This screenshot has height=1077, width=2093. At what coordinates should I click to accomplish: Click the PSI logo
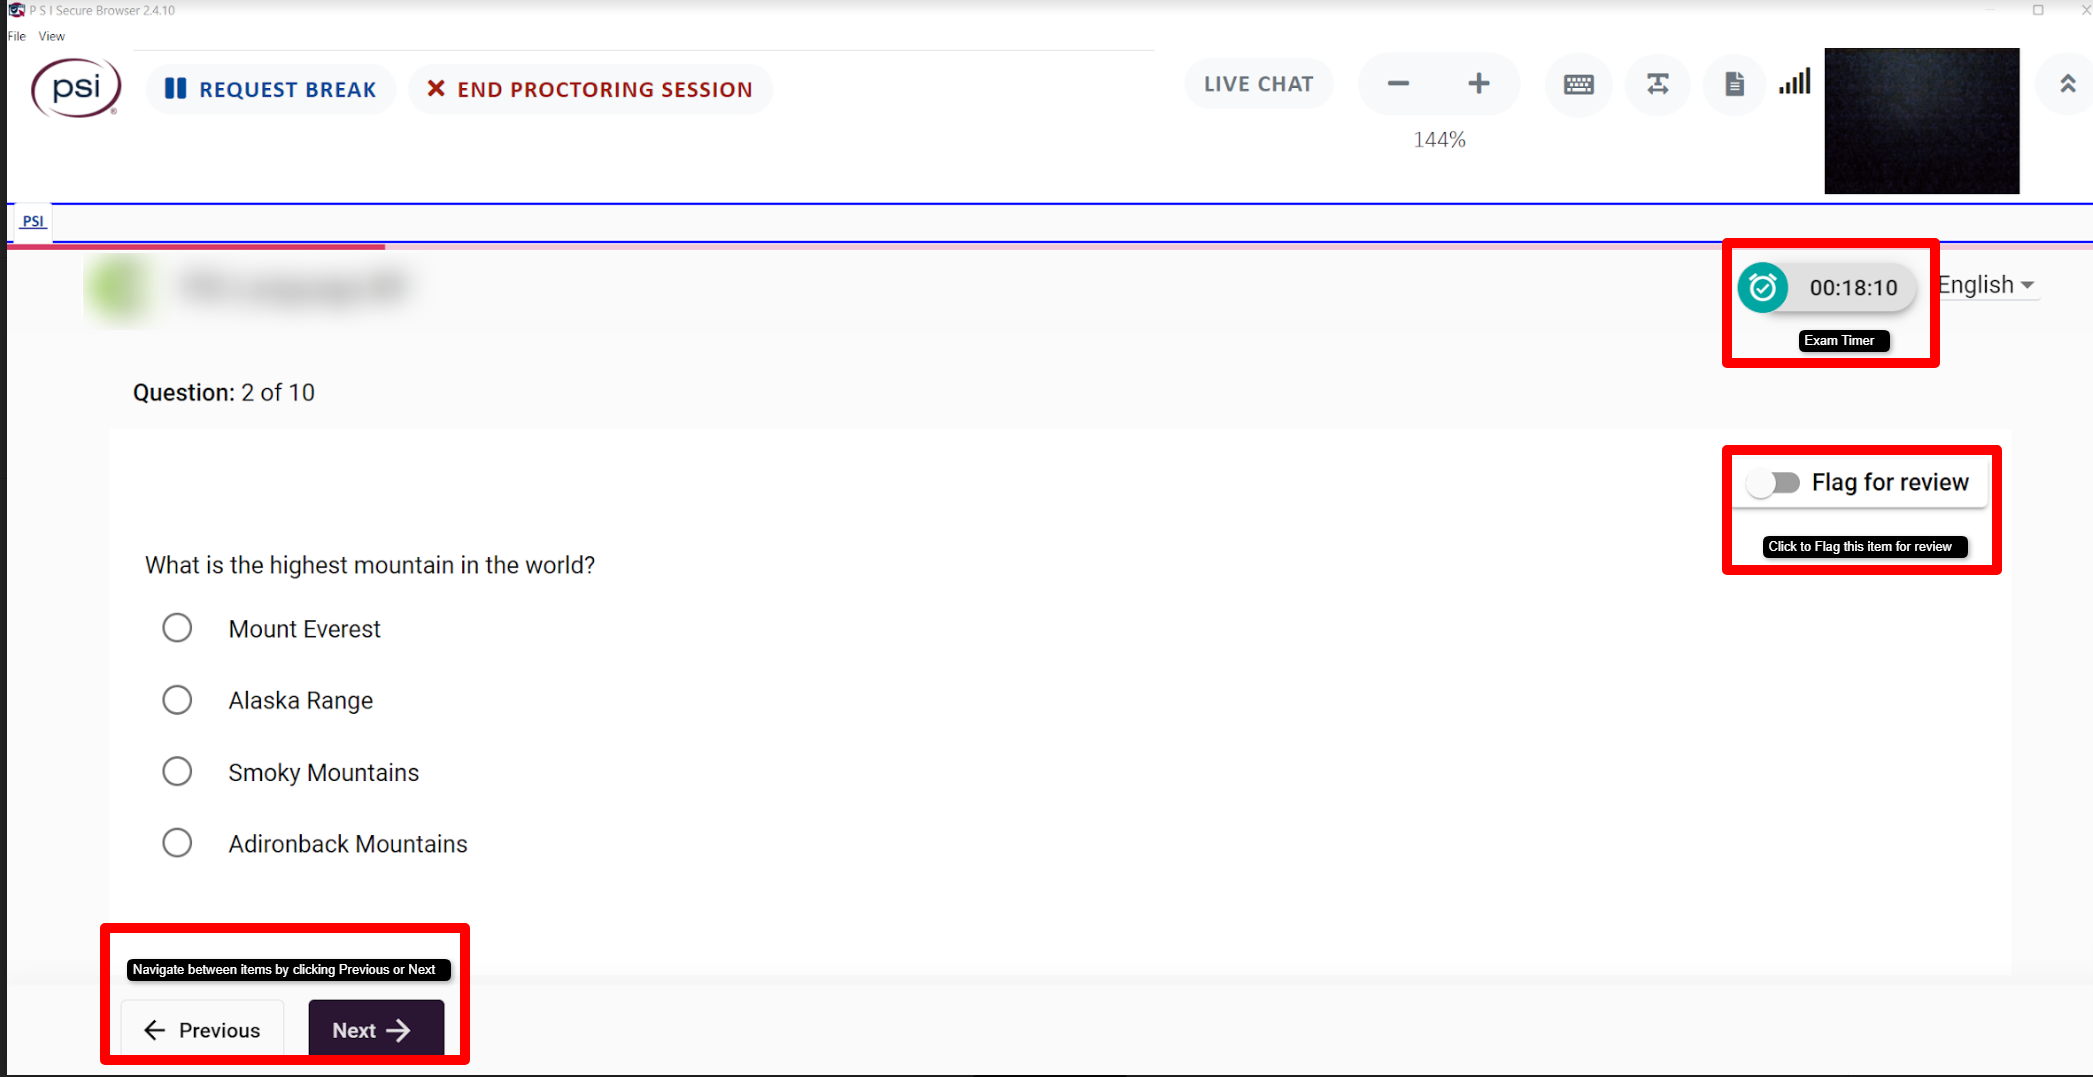tap(76, 88)
